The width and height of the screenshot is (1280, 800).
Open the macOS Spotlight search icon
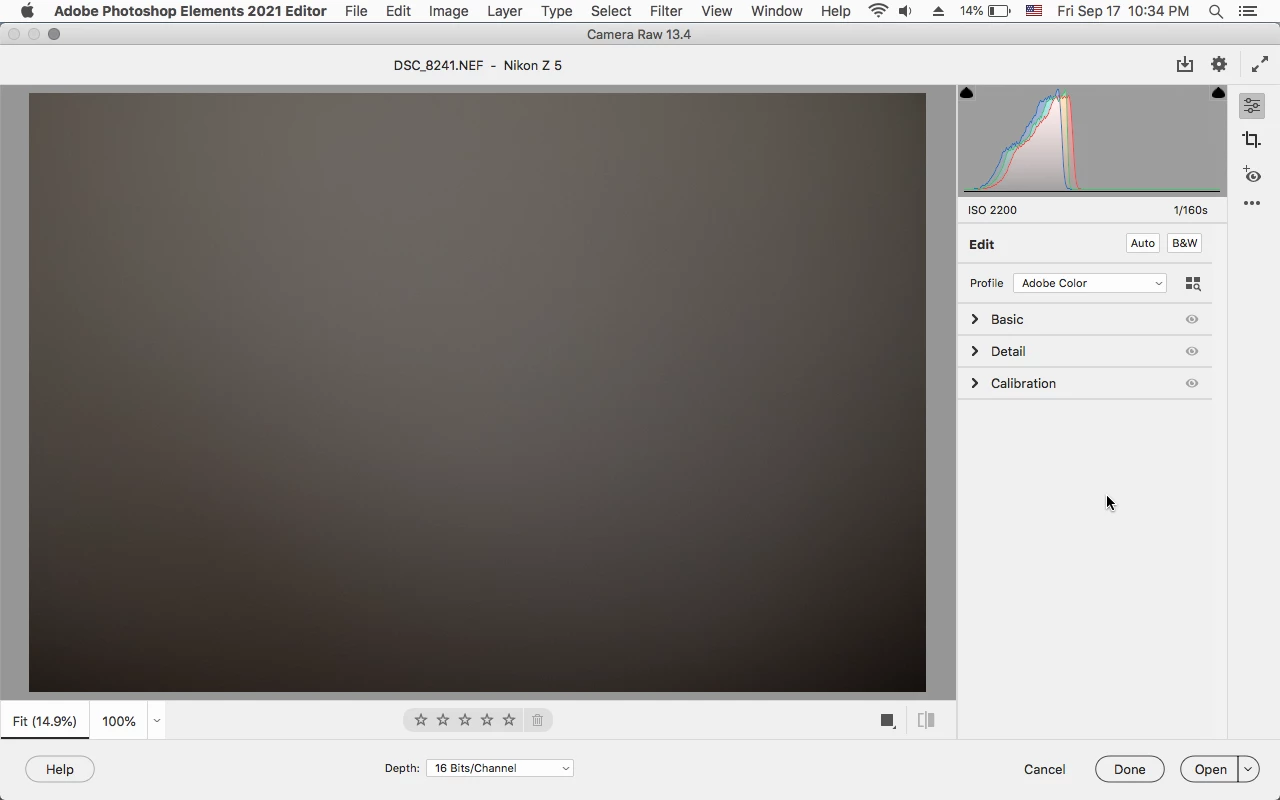1216,11
